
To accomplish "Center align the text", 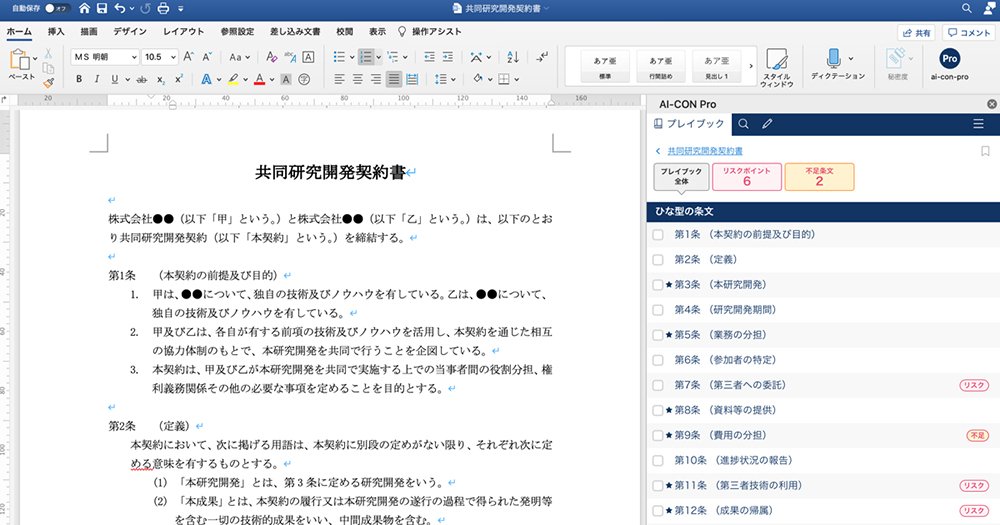I will [358, 79].
